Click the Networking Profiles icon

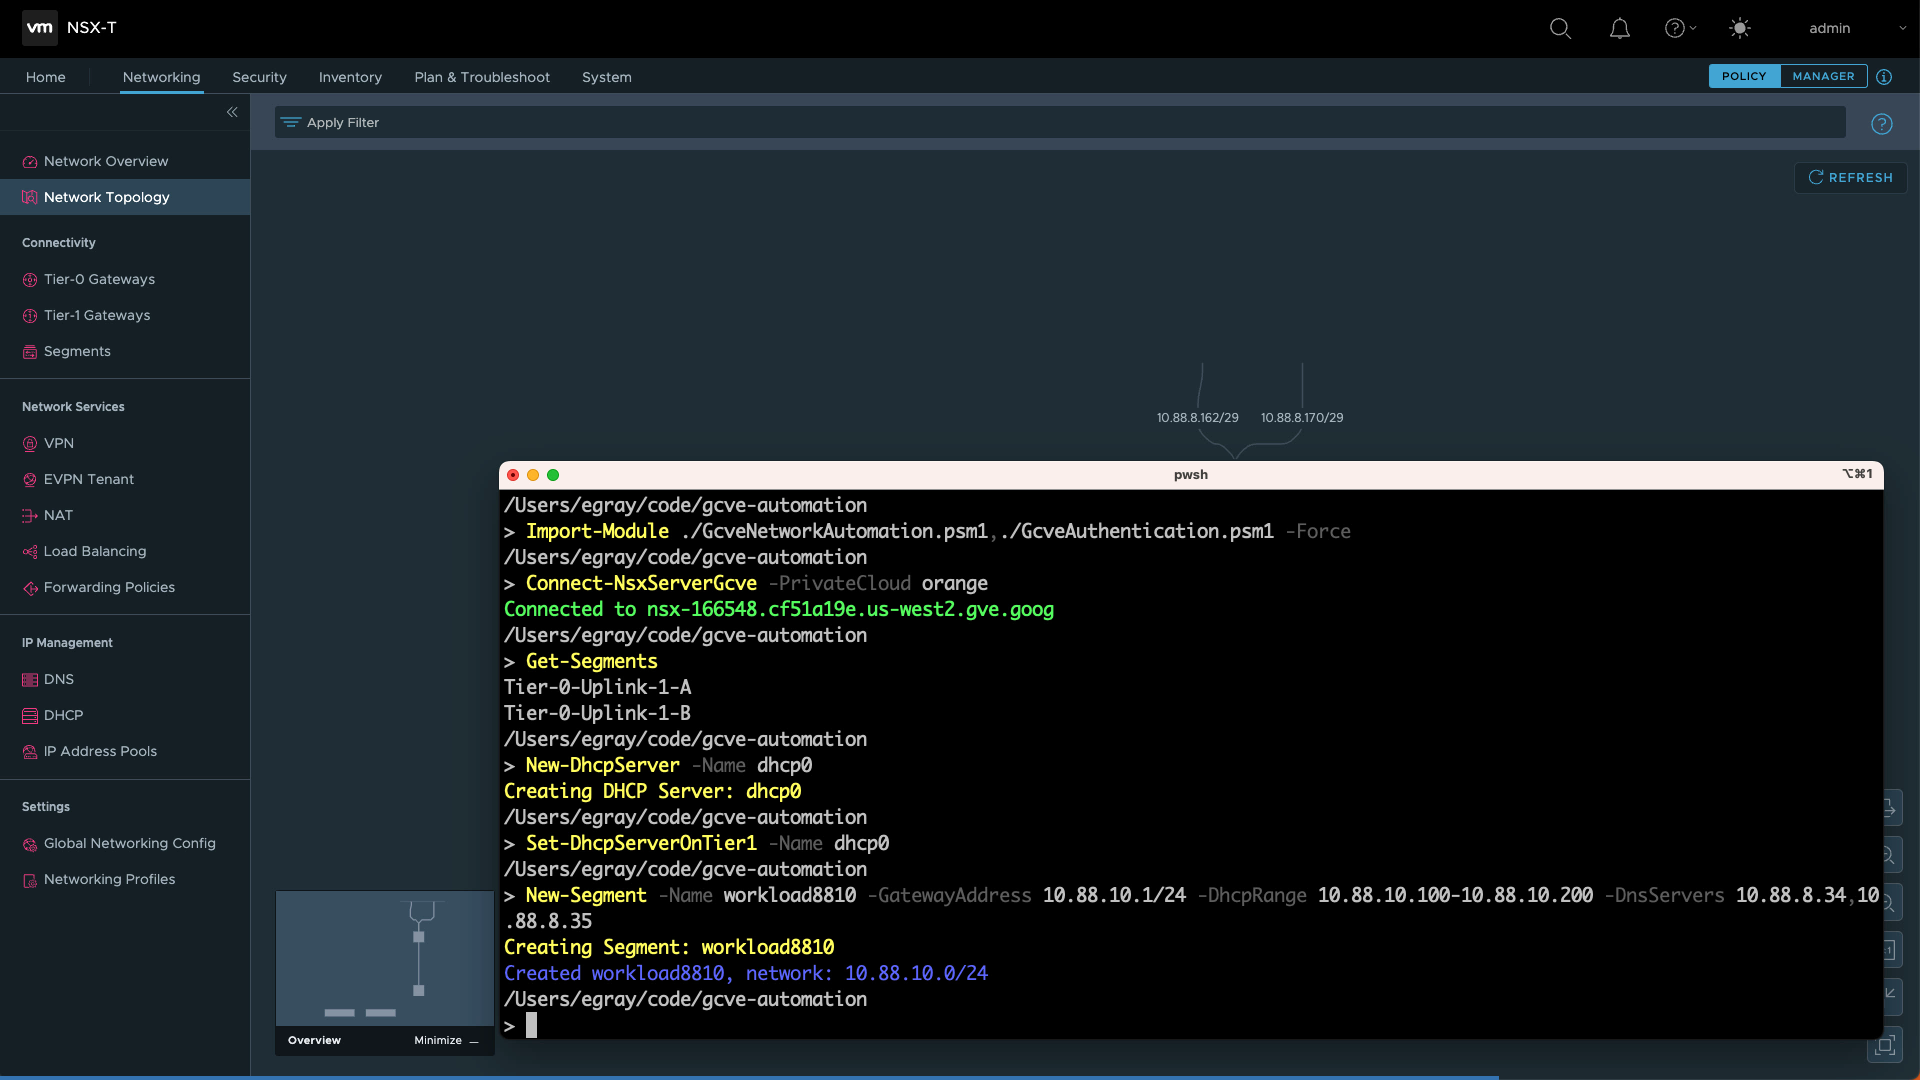click(30, 880)
